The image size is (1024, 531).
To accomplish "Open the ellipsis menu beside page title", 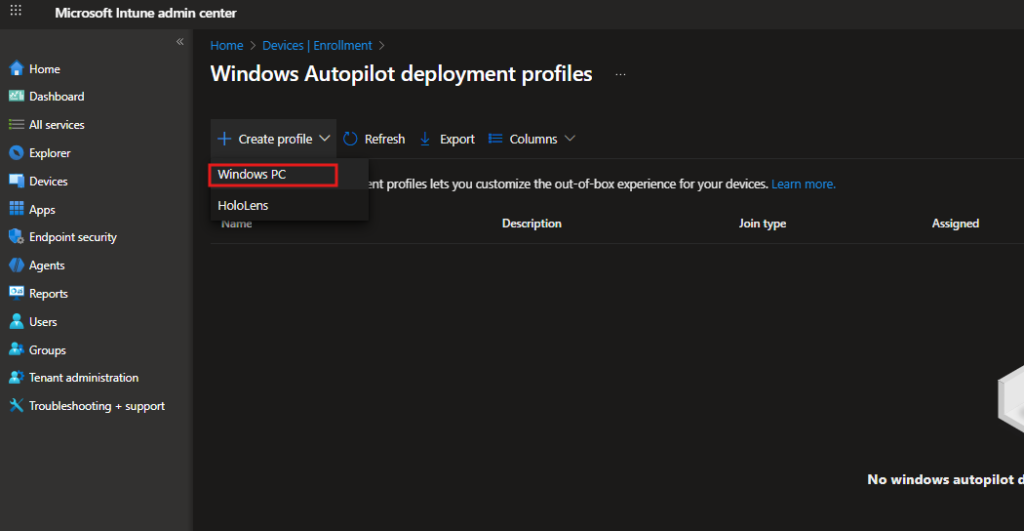I will point(620,75).
